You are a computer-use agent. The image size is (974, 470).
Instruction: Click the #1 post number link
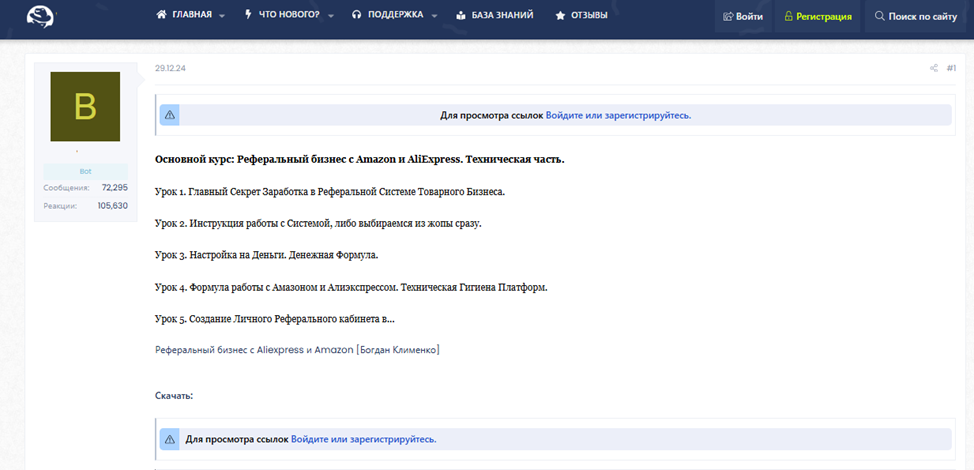951,69
